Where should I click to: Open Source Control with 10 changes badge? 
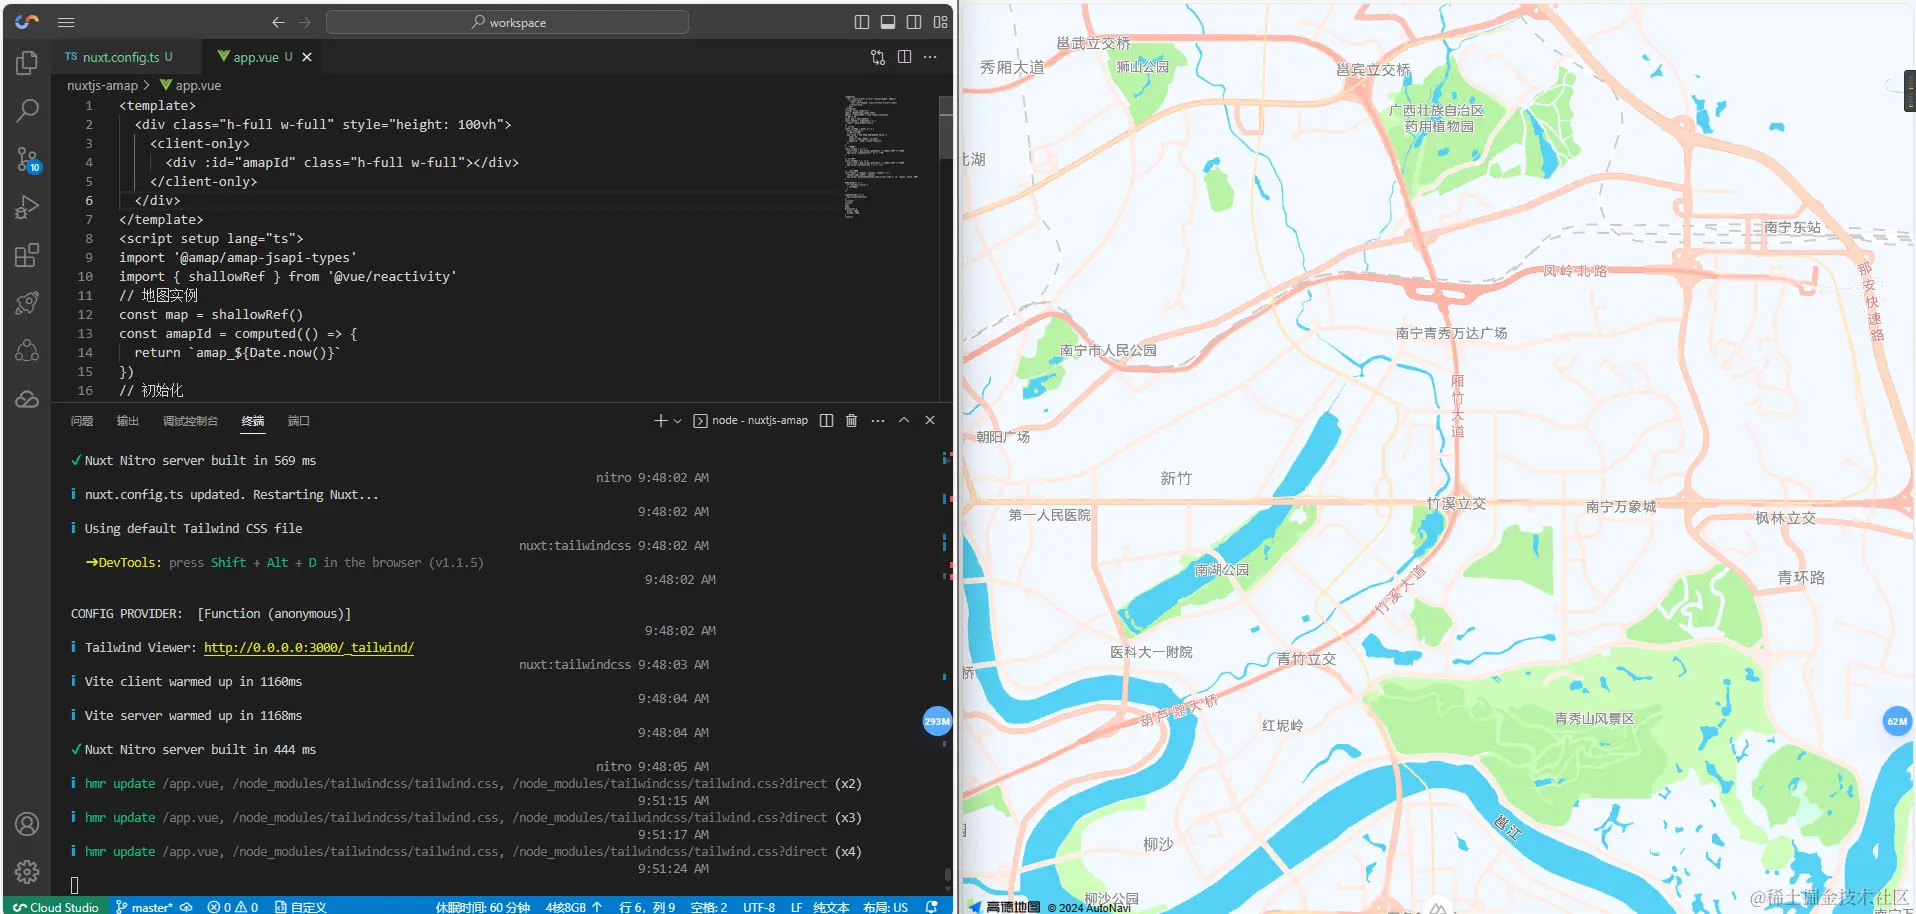(x=27, y=159)
